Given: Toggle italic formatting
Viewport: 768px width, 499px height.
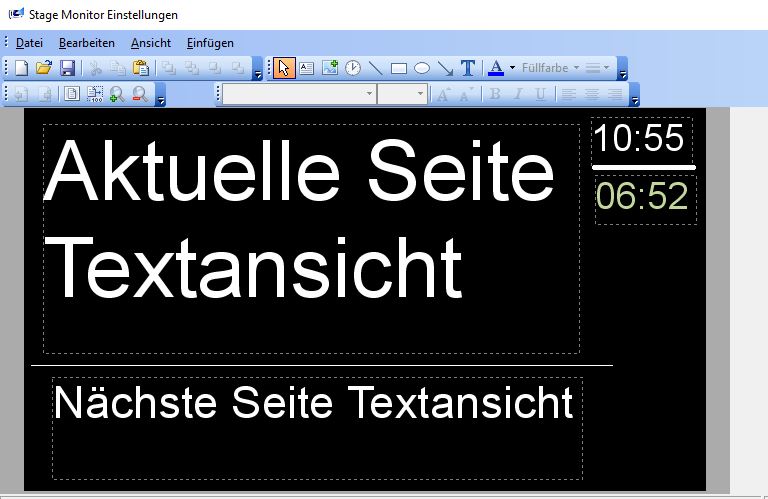Looking at the screenshot, I should tap(518, 94).
